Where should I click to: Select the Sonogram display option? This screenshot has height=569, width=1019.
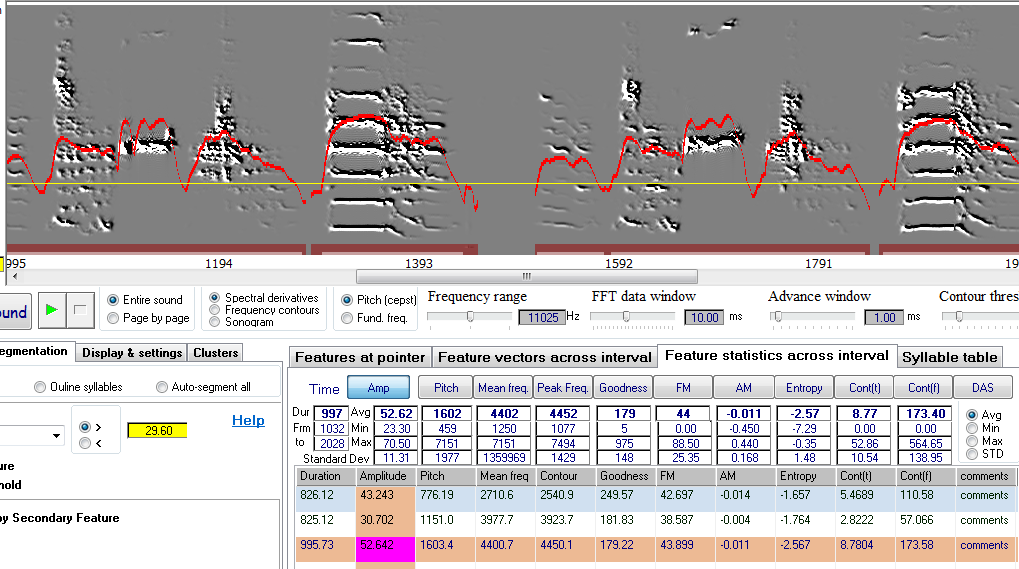(x=215, y=322)
